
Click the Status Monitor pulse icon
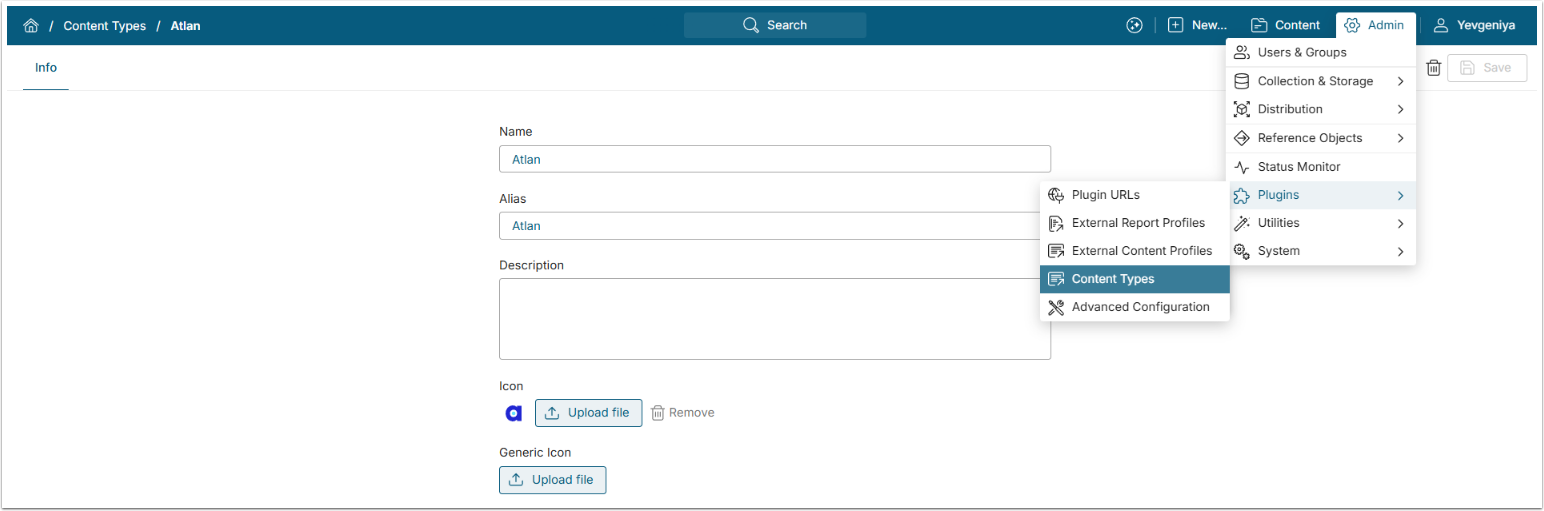coord(1242,167)
